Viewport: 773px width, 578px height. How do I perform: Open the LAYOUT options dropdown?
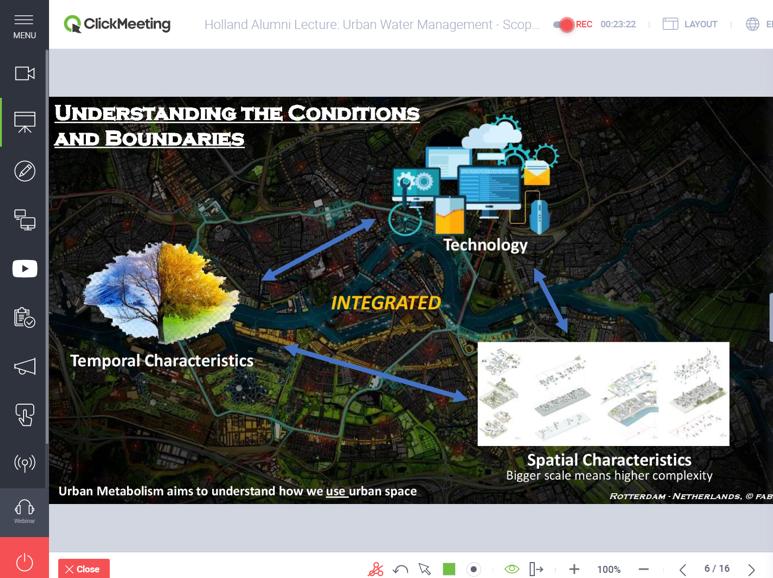point(690,24)
